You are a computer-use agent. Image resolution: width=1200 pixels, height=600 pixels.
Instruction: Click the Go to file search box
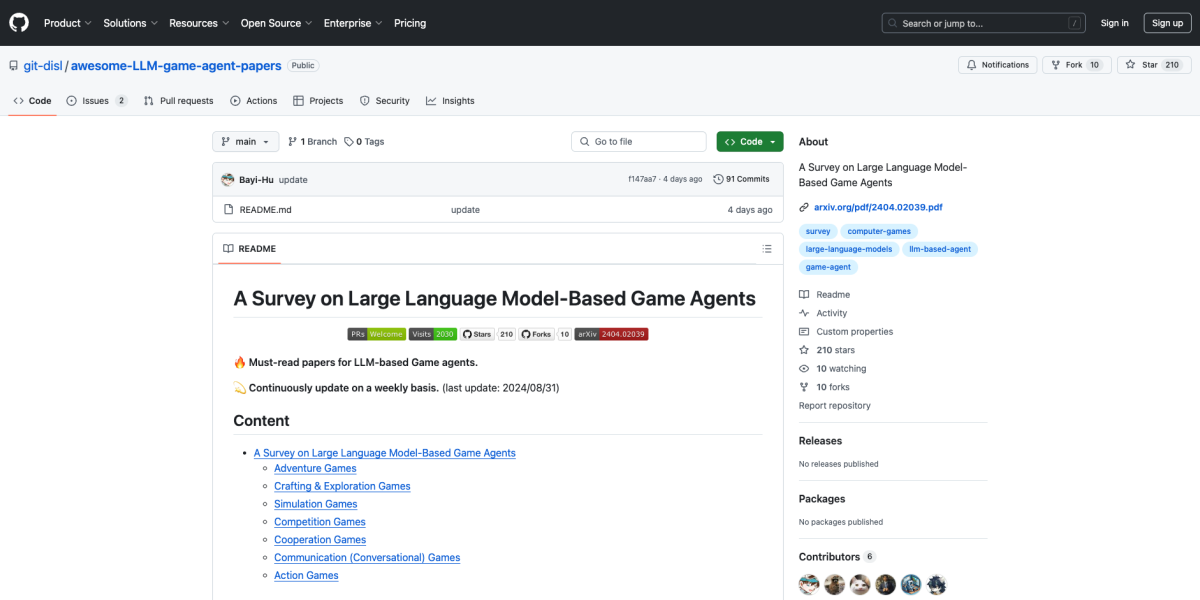638,141
